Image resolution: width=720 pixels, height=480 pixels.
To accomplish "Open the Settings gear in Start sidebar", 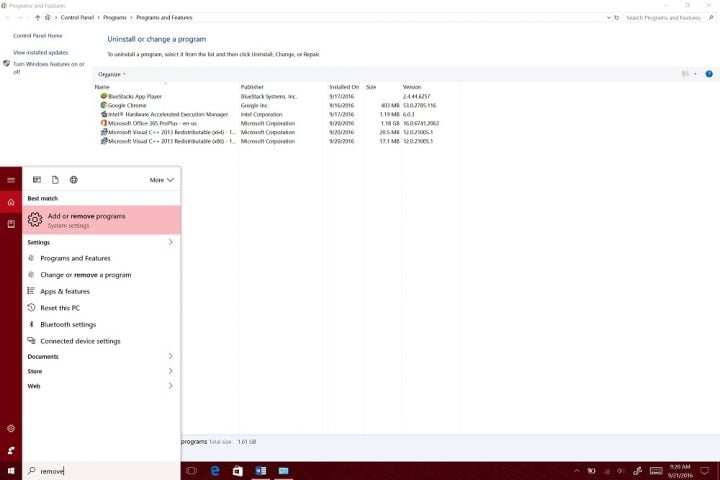I will (11, 429).
